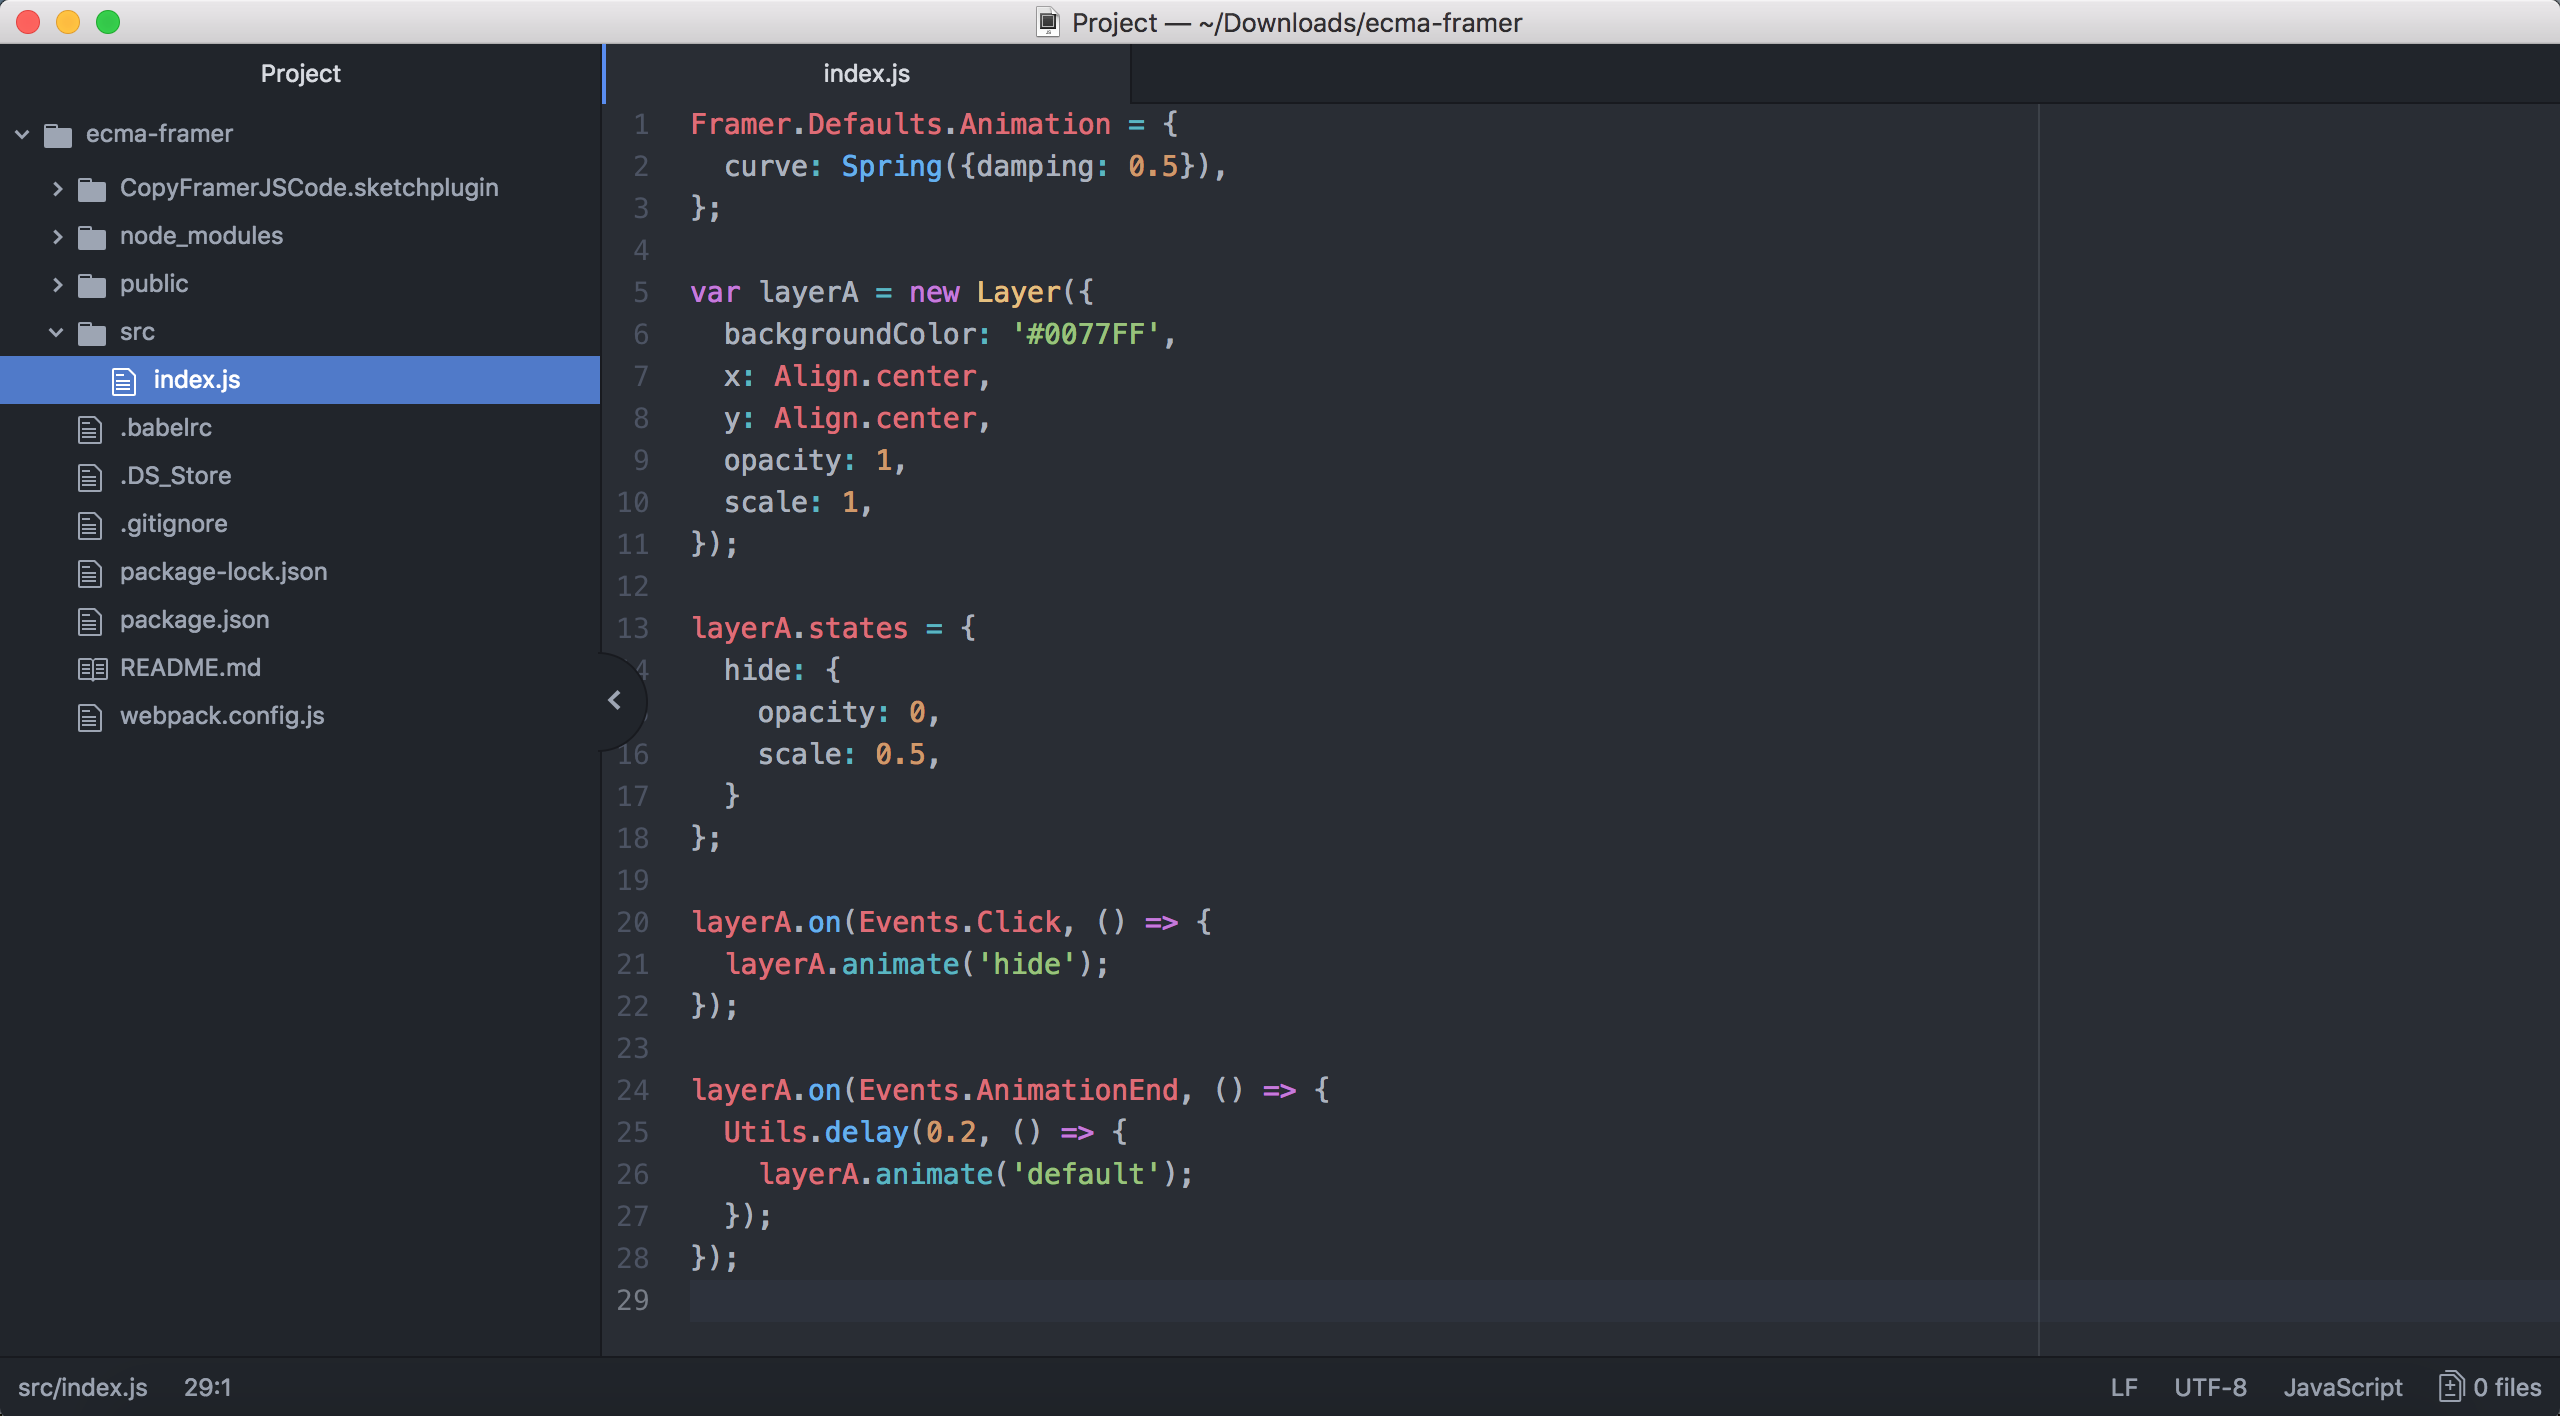Click the yellow minimize window button

coord(68,22)
